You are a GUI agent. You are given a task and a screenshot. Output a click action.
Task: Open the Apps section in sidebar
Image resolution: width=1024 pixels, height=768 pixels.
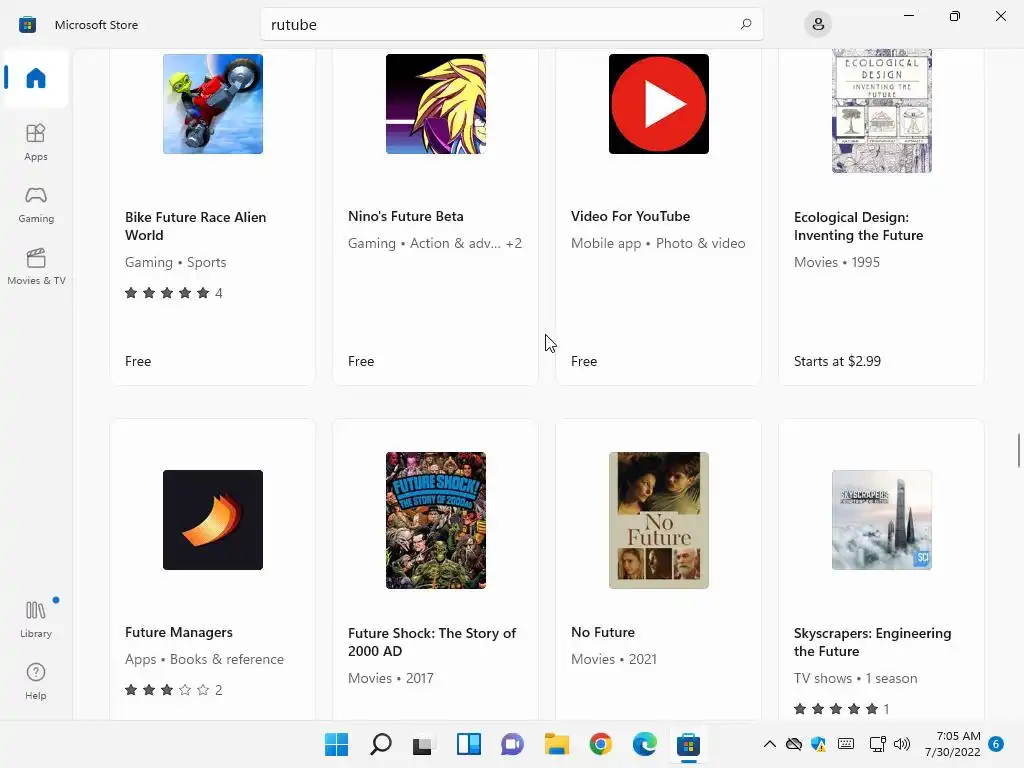(36, 142)
